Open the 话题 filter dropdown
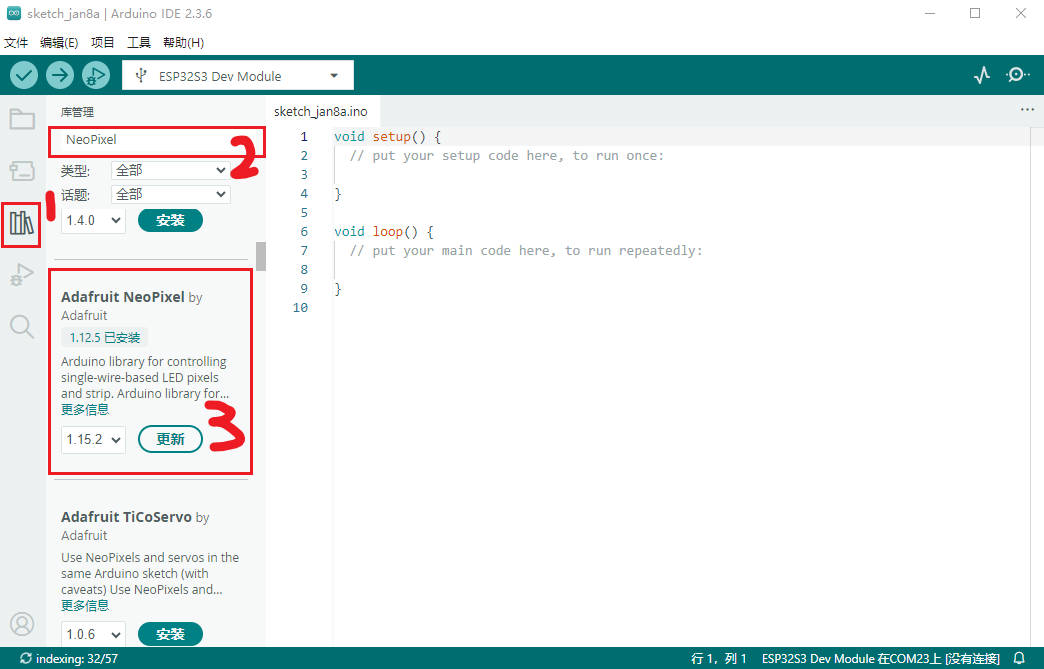Image resolution: width=1044 pixels, height=669 pixels. (171, 194)
